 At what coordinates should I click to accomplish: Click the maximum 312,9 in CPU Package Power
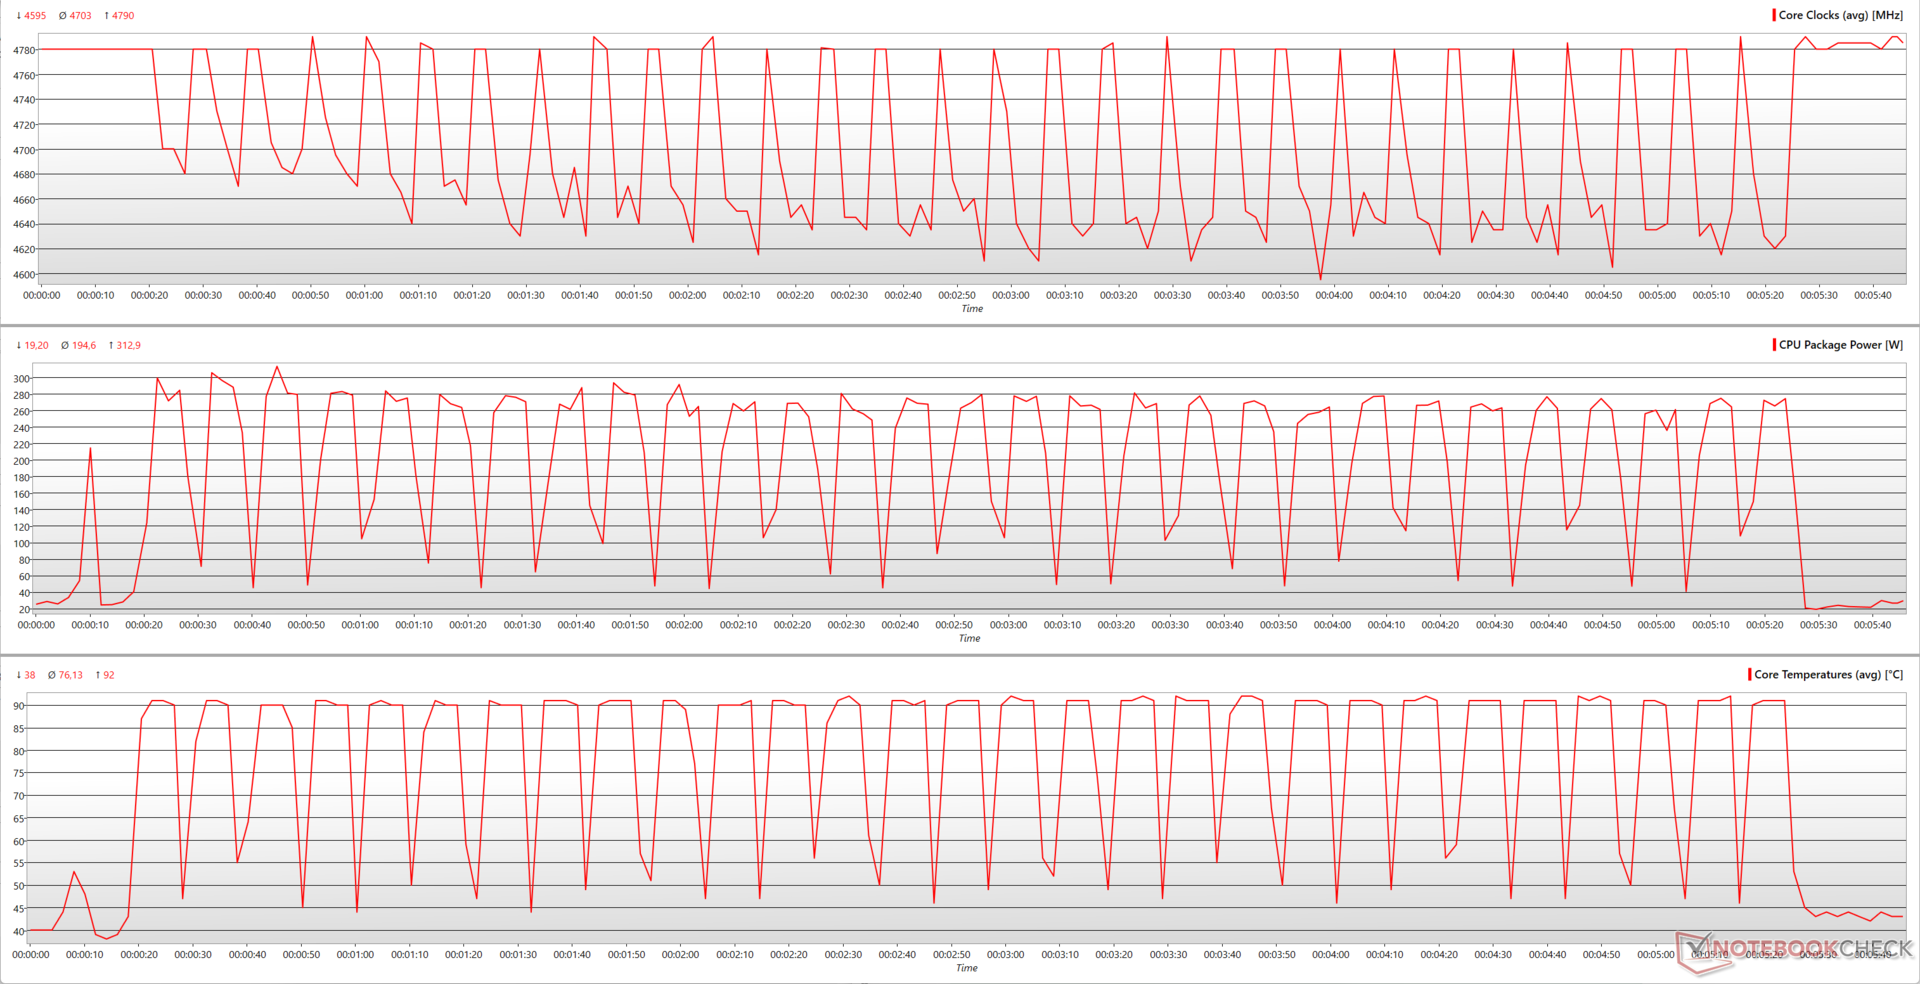pyautogui.click(x=124, y=346)
